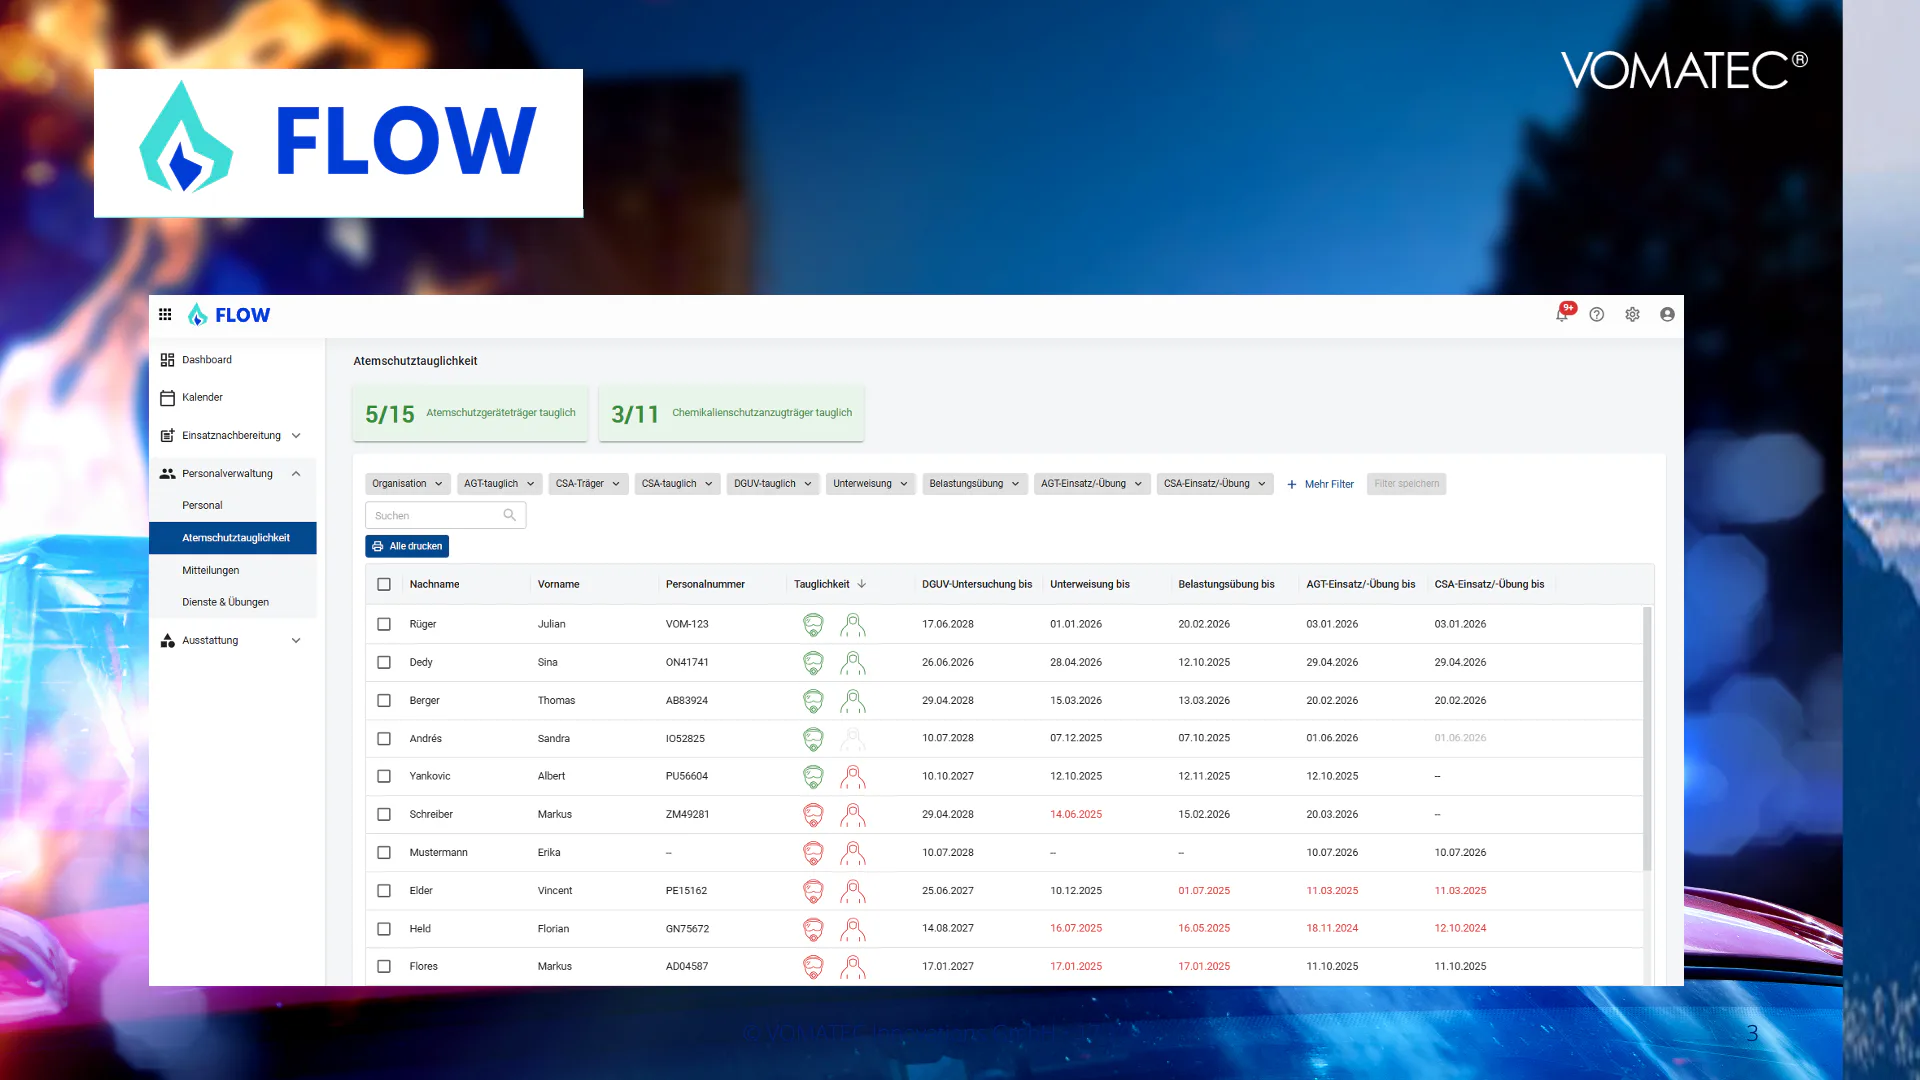
Task: Click the red suit icon for Yankovic
Action: point(853,777)
